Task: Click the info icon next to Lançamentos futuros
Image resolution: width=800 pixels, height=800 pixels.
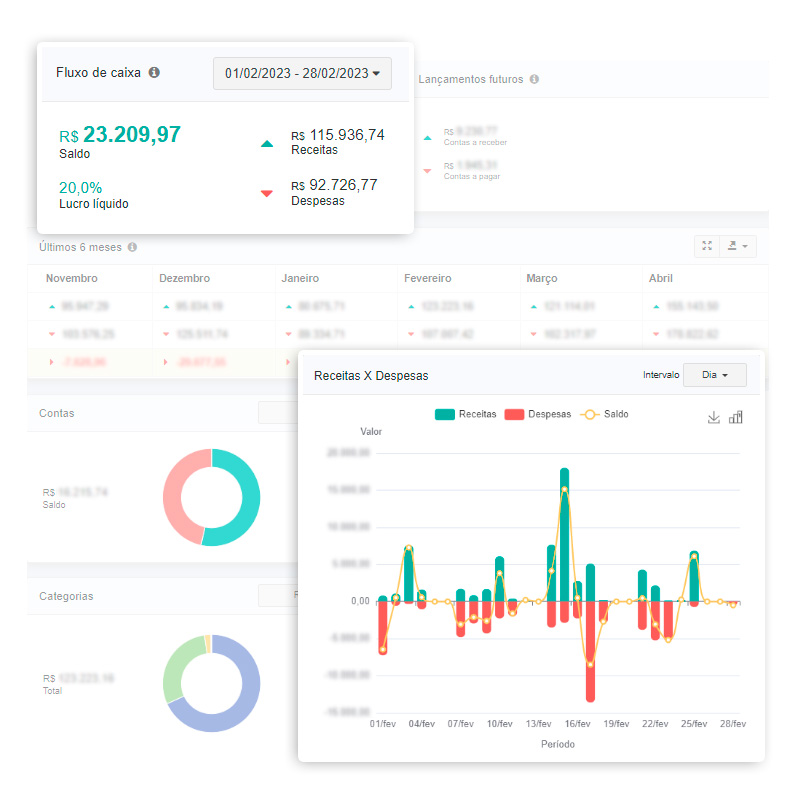Action: (x=534, y=79)
